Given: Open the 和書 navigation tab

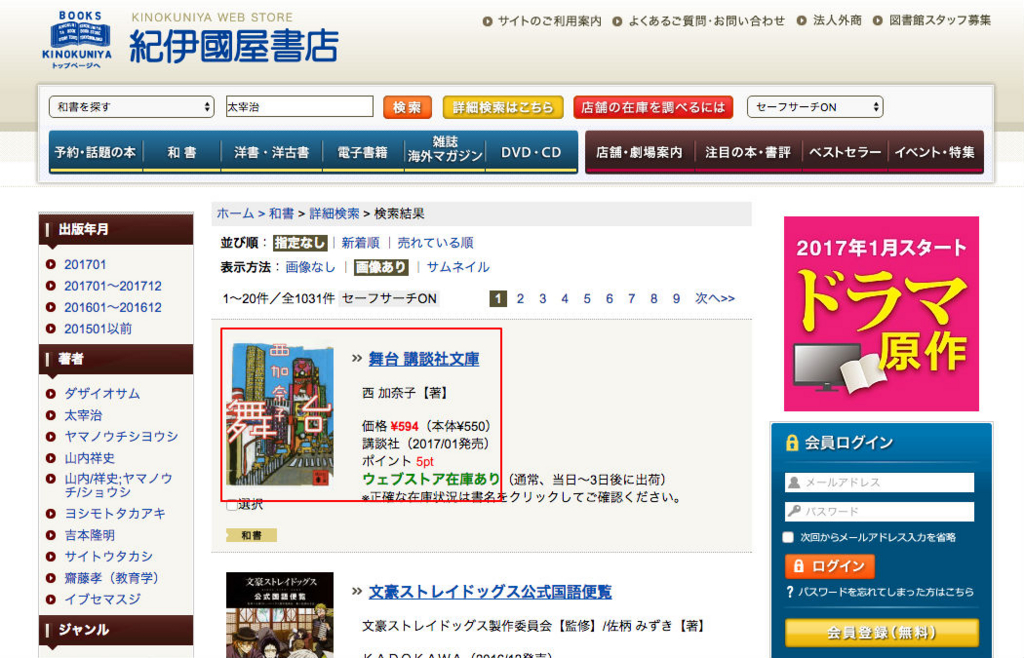Looking at the screenshot, I should [x=182, y=152].
